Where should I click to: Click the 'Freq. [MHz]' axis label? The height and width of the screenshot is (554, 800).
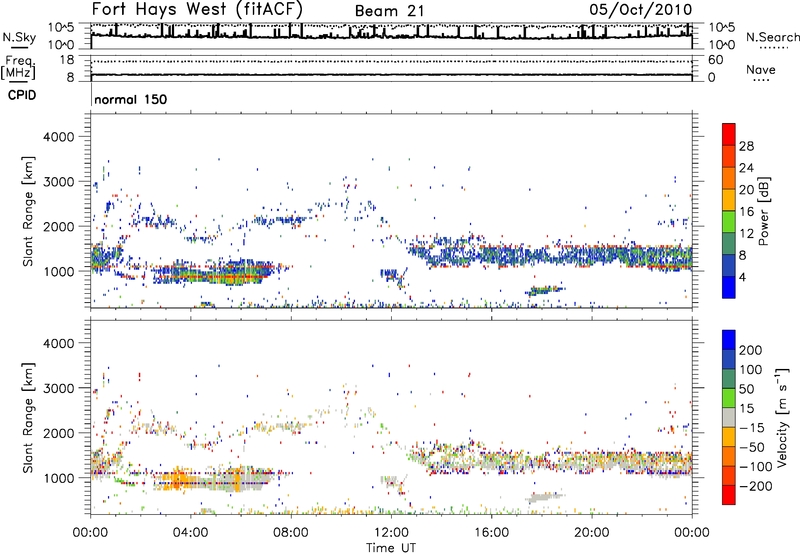(18, 67)
